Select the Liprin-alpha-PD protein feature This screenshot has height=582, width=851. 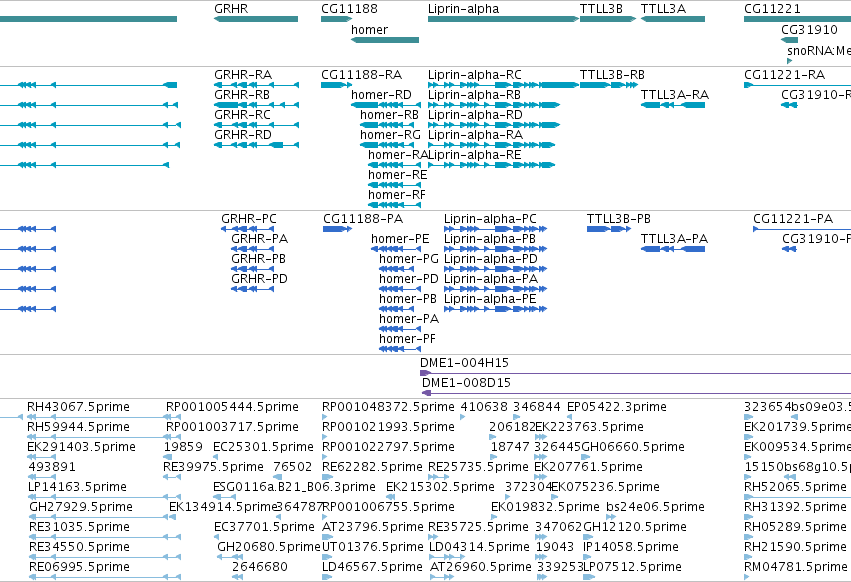tap(496, 269)
